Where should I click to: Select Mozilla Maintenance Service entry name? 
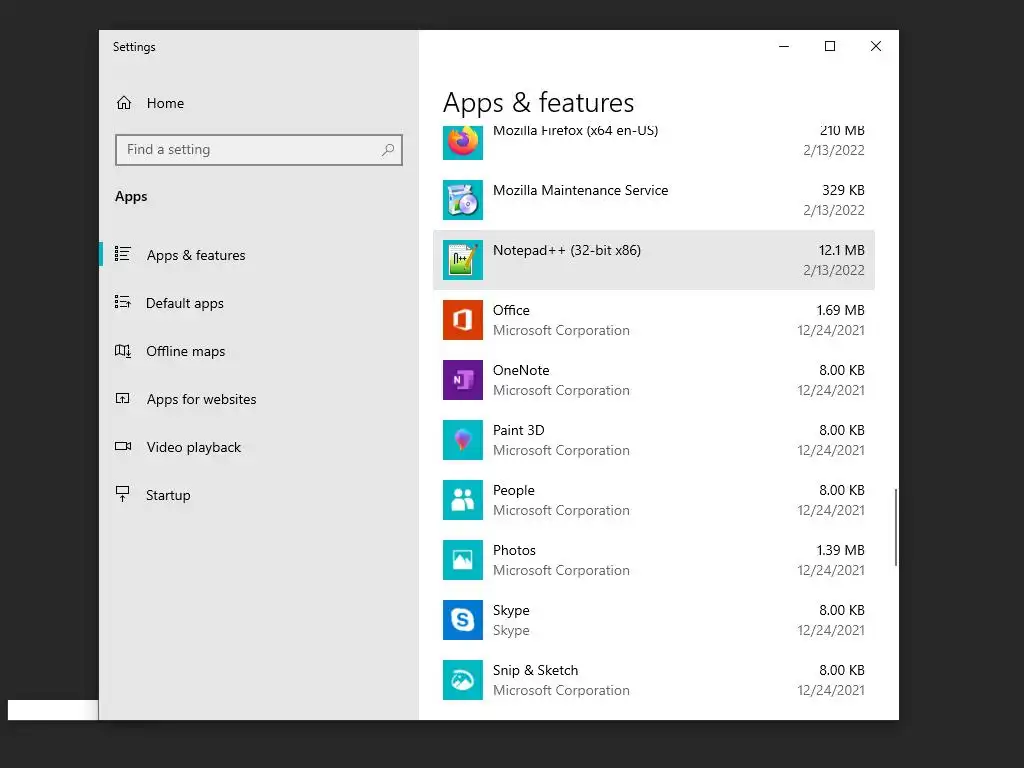pos(581,190)
